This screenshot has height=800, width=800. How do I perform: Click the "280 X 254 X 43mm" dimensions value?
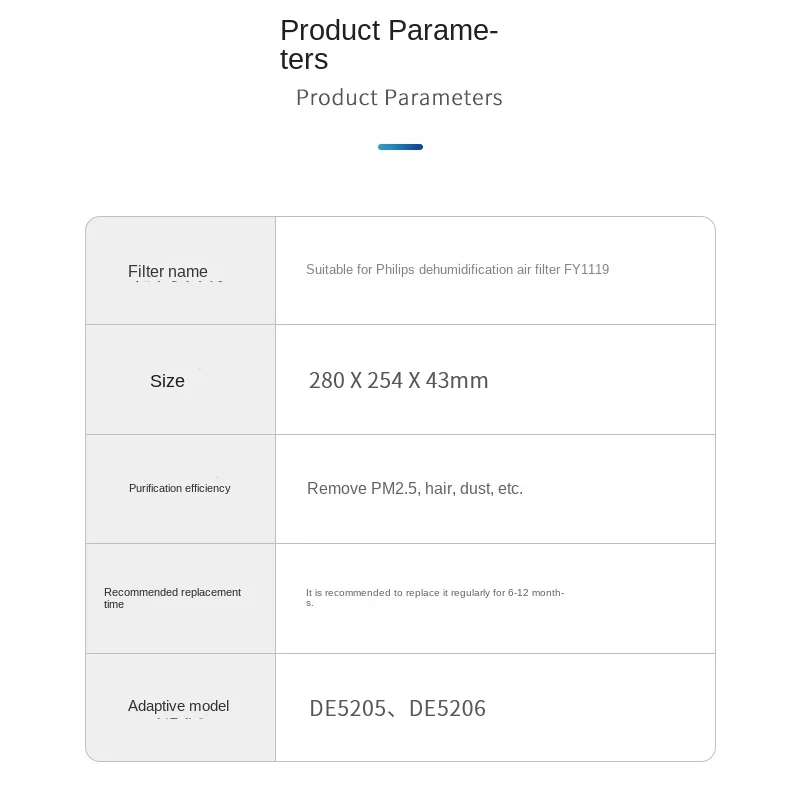(x=398, y=380)
